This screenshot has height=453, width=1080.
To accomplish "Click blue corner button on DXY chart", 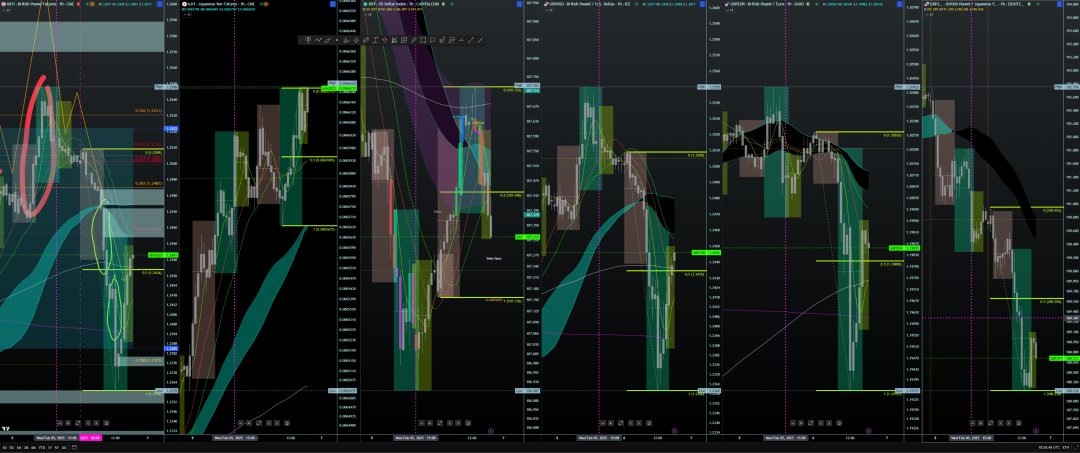I will click(x=519, y=4).
